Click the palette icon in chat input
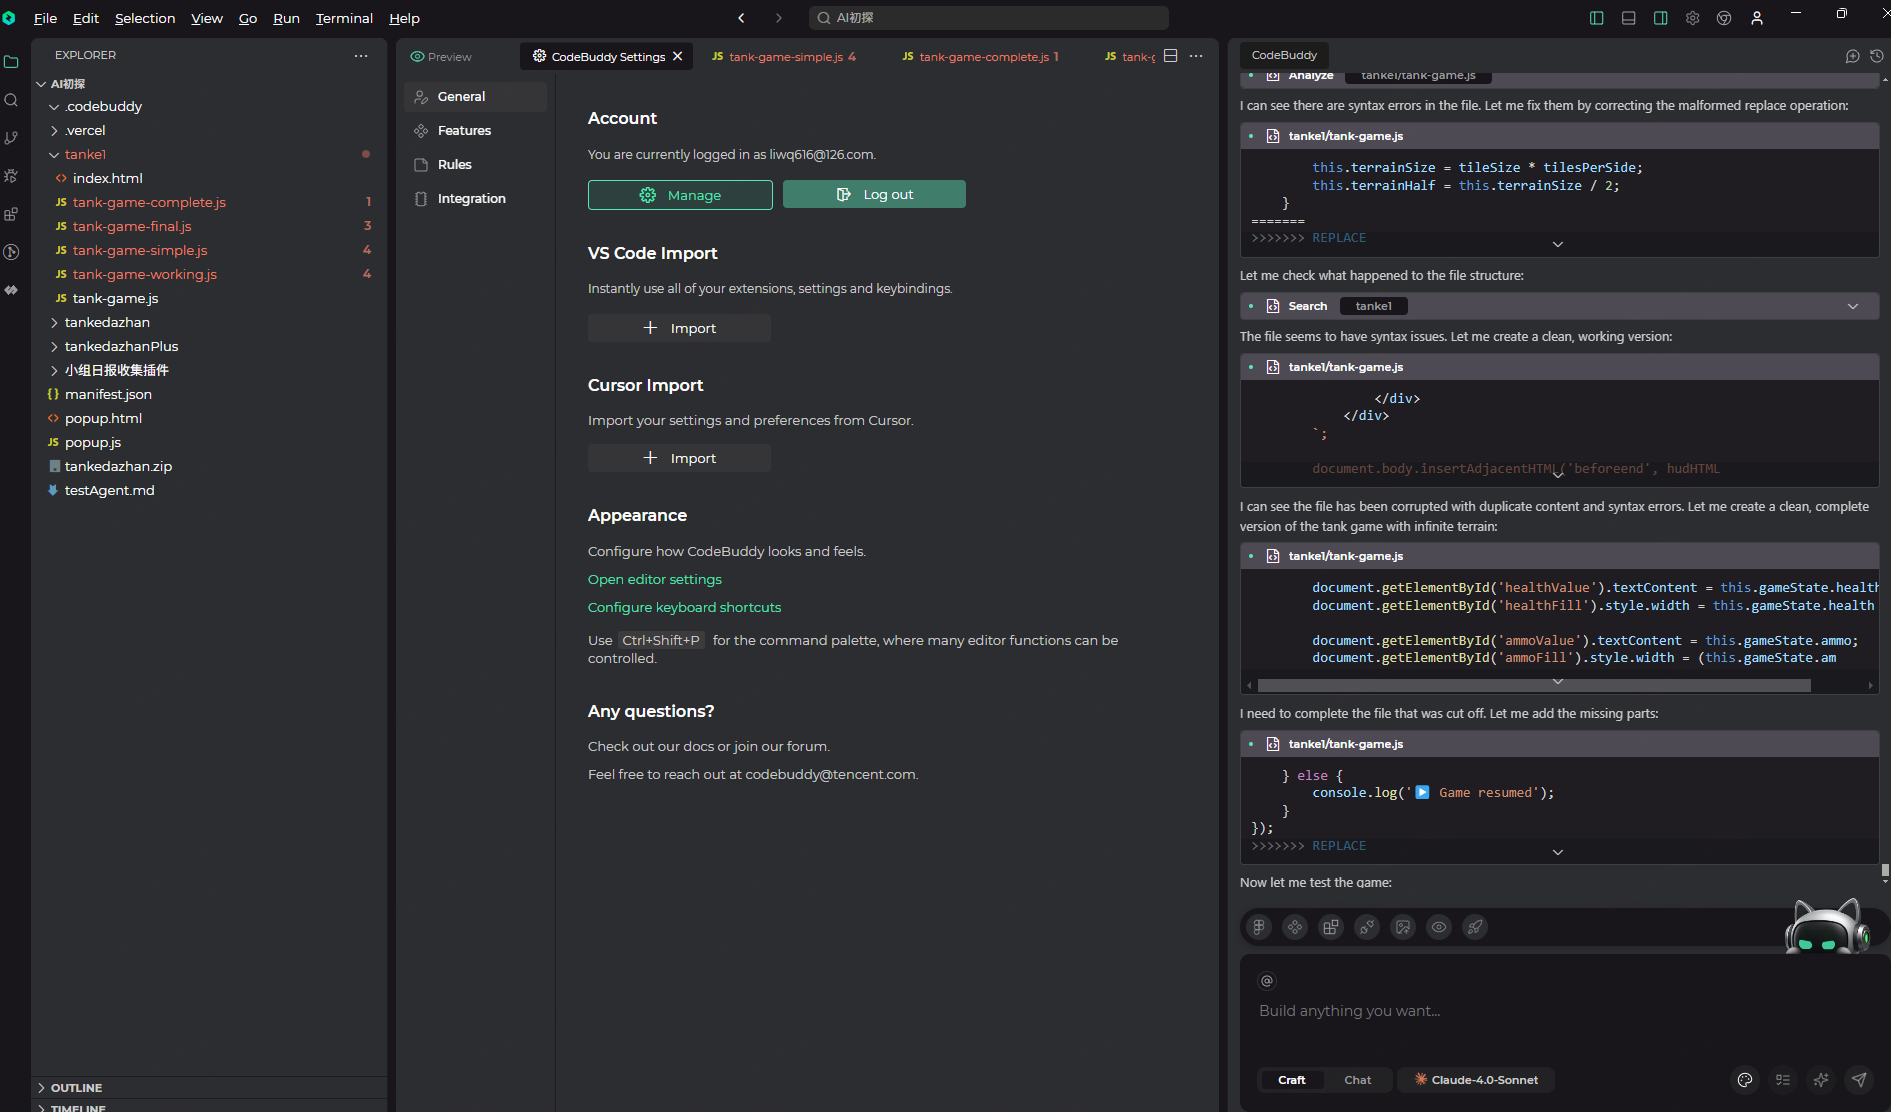The image size is (1891, 1112). click(x=1745, y=1080)
